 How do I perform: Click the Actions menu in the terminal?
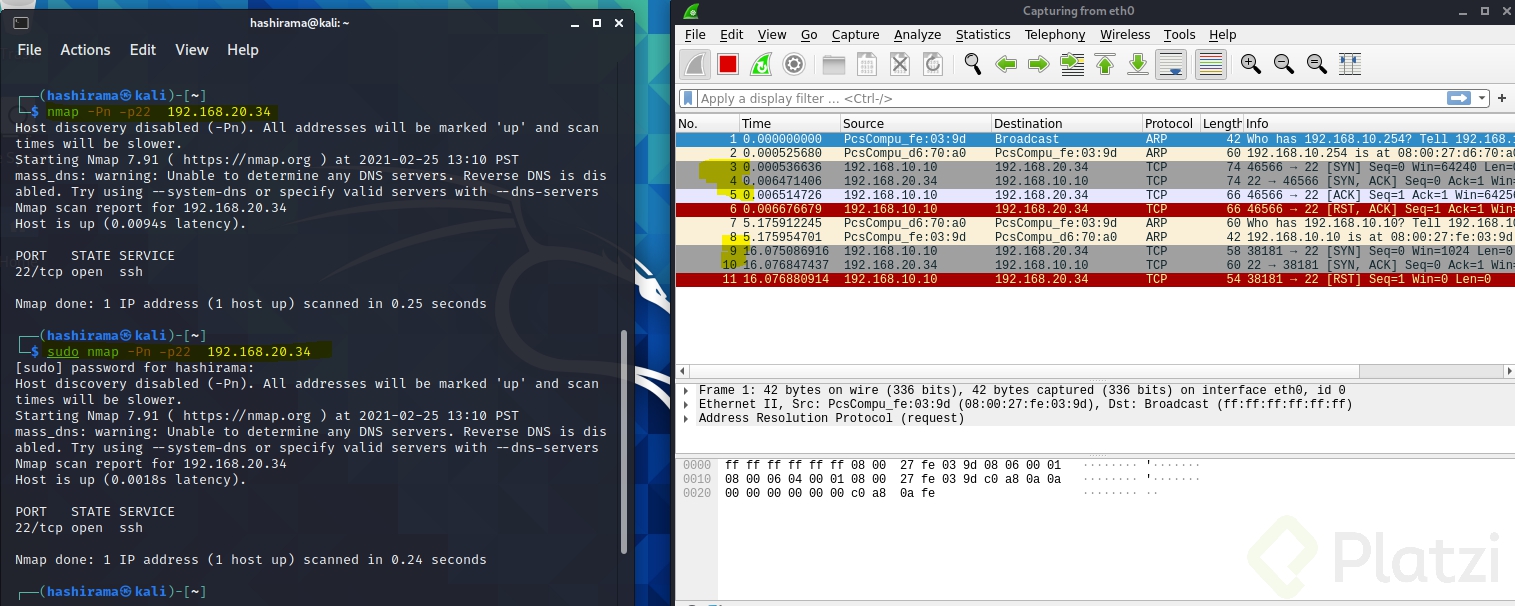85,49
